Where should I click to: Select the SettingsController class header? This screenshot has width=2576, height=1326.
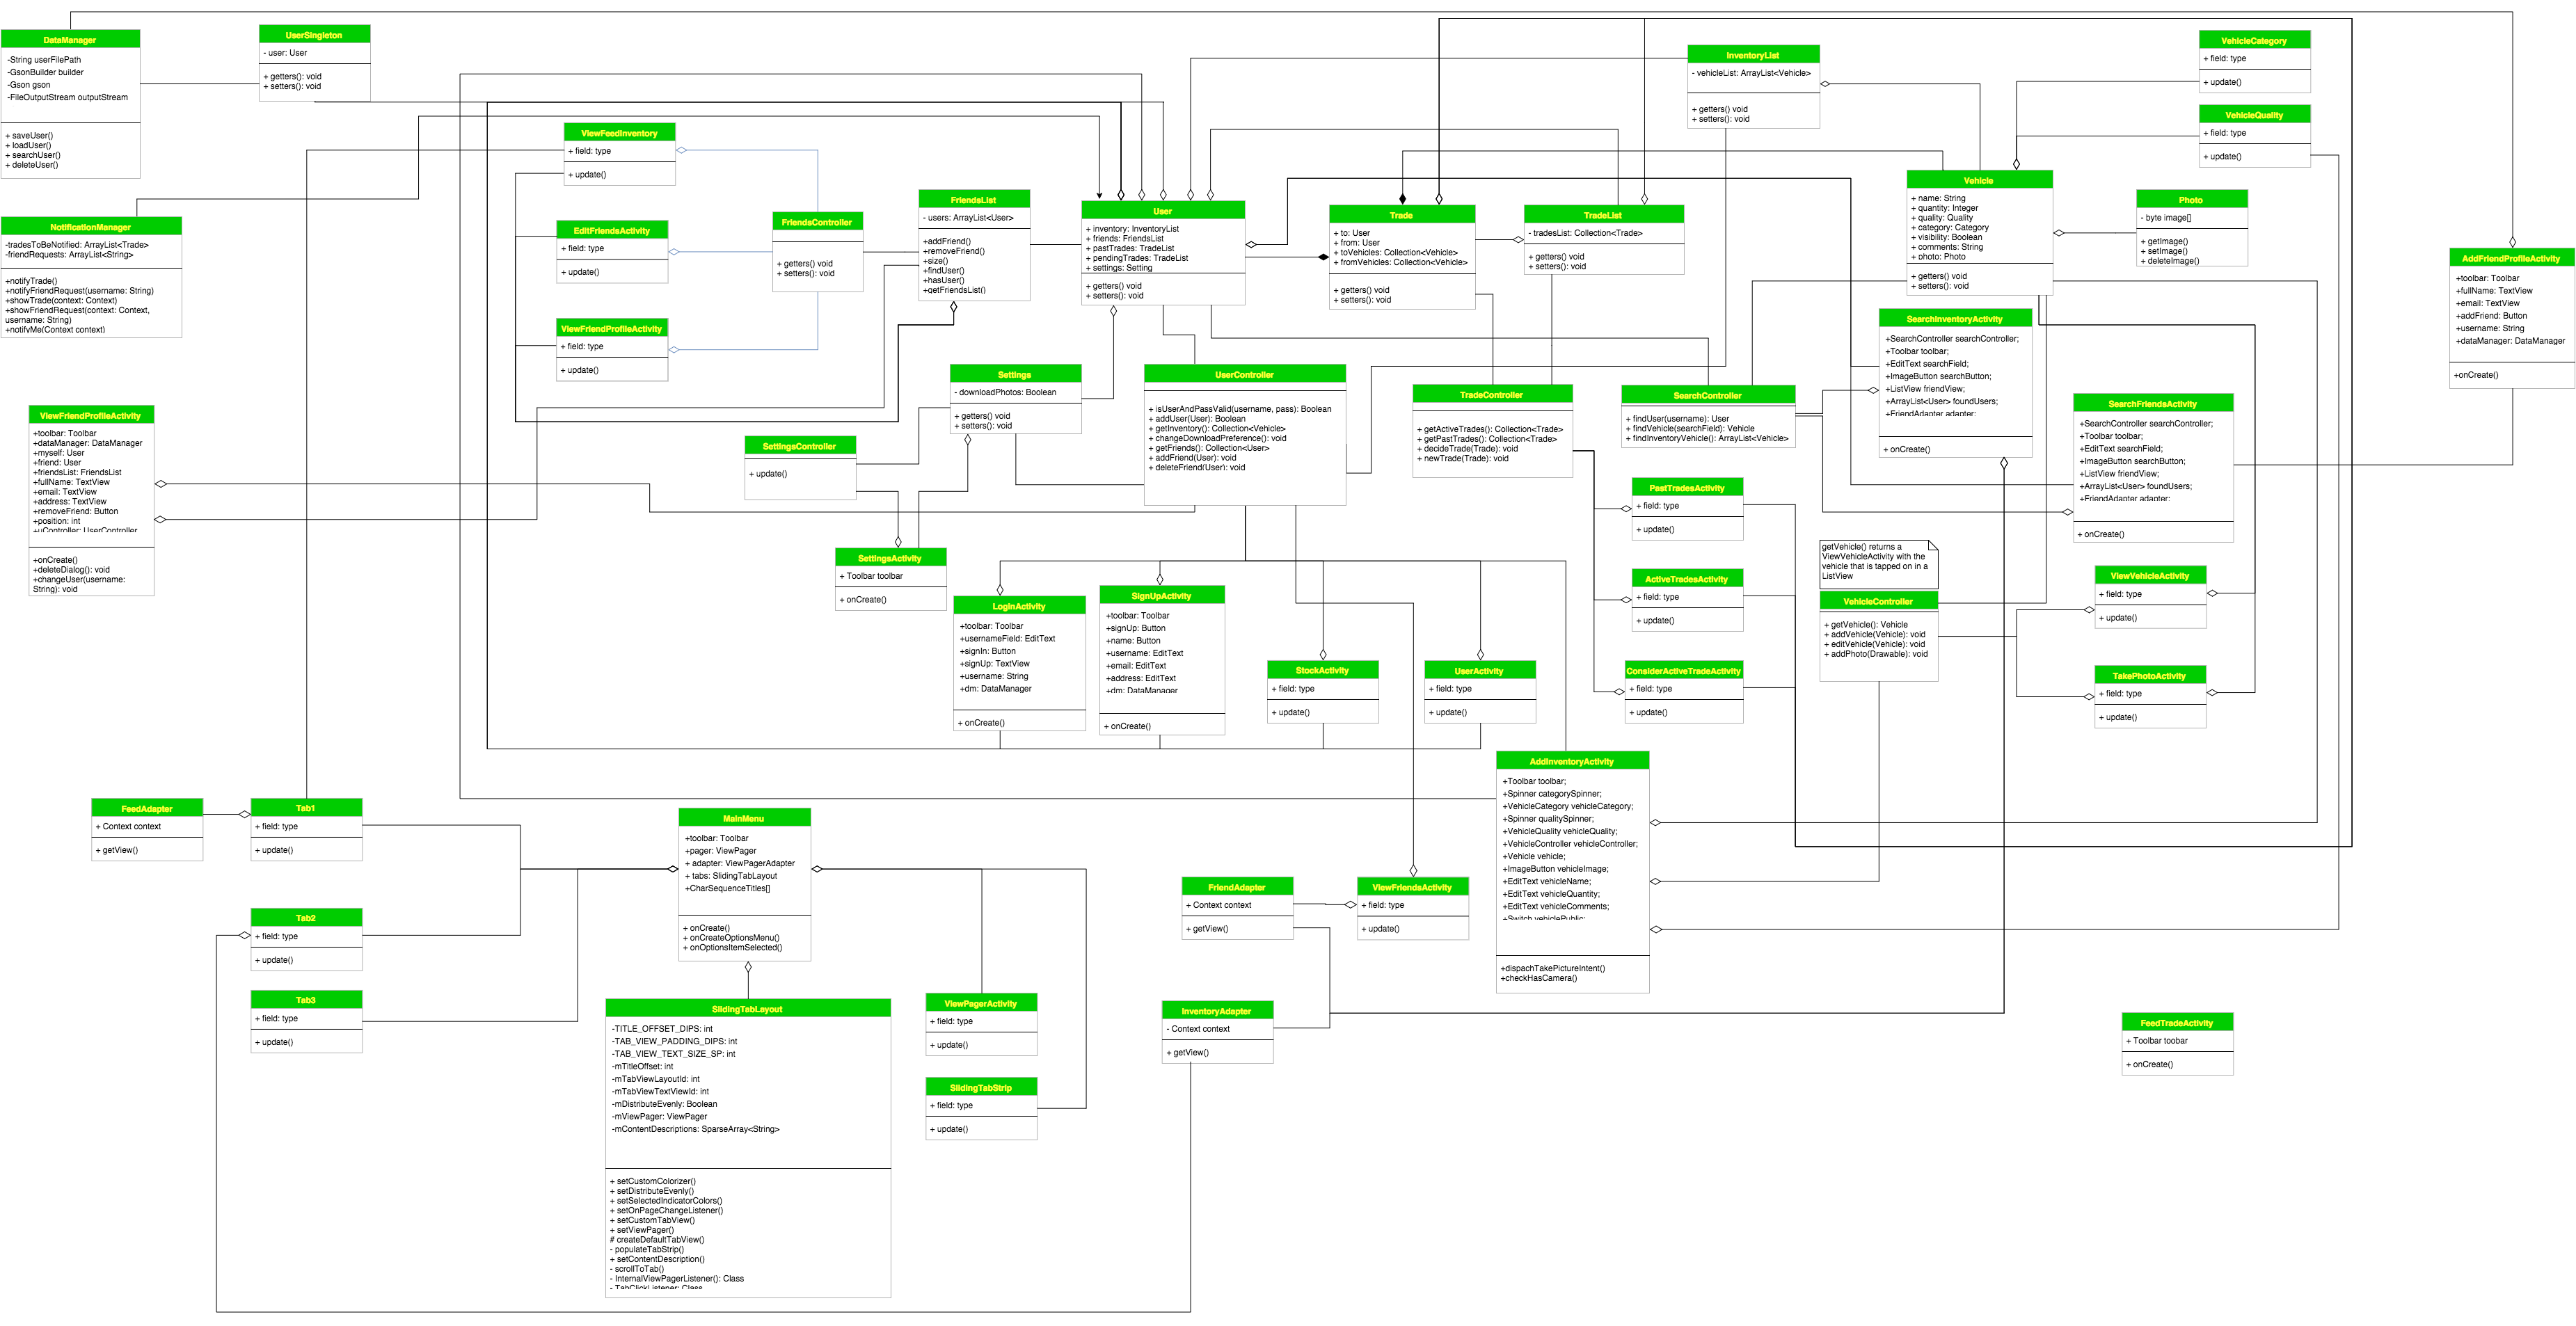(x=799, y=446)
